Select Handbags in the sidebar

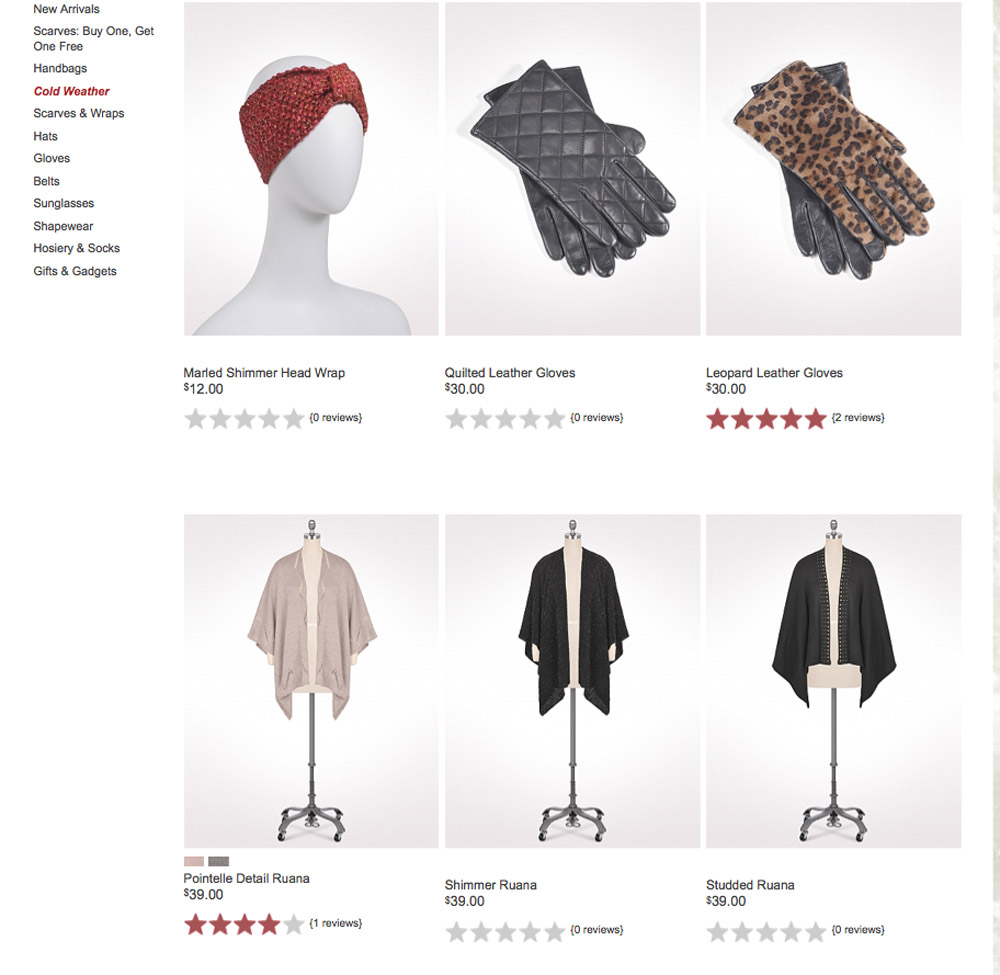click(60, 68)
